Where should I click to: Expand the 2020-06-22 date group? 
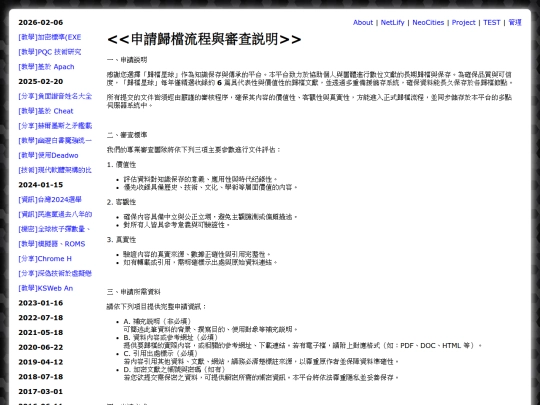(41, 347)
